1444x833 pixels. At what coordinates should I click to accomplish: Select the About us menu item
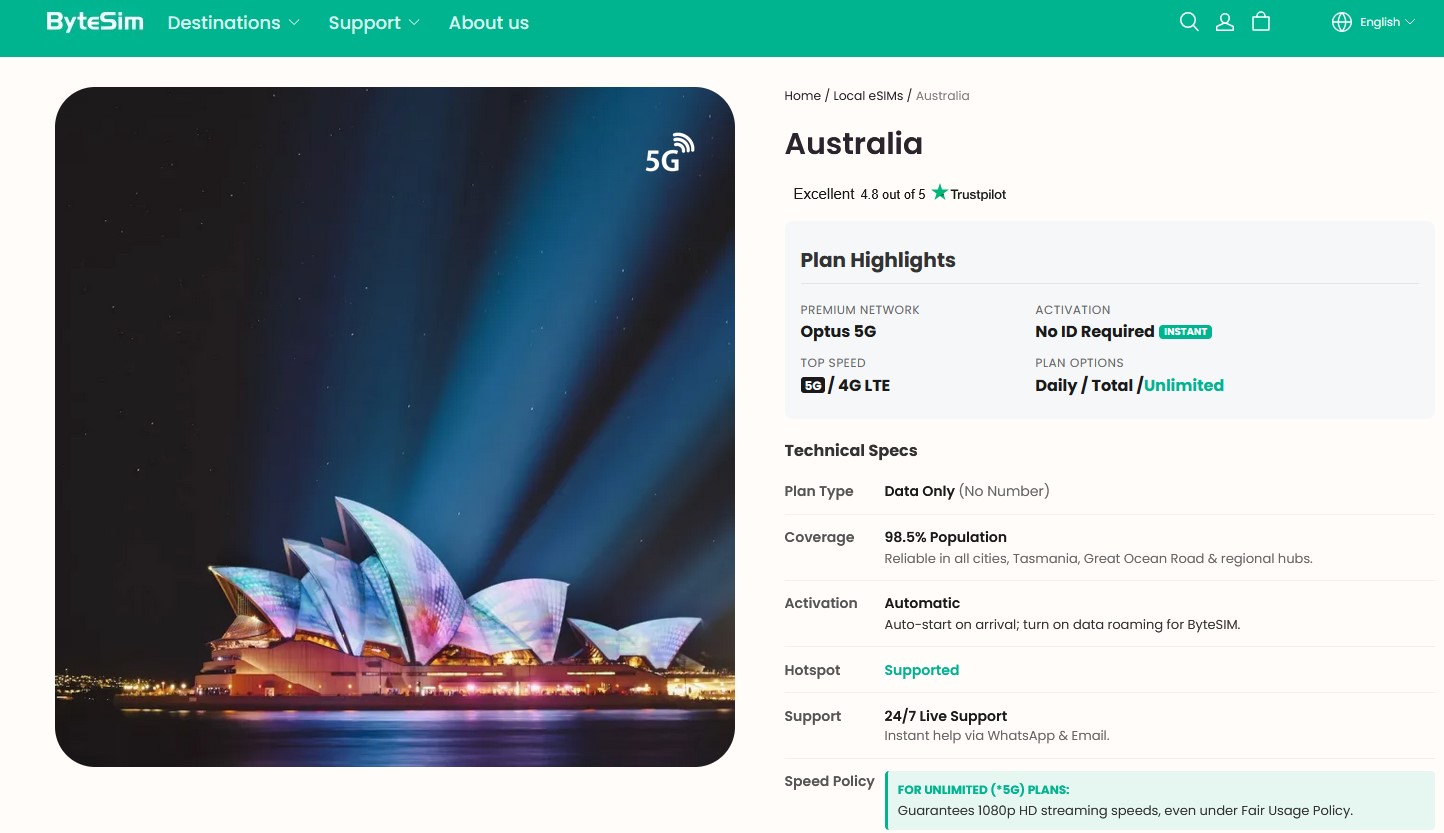pyautogui.click(x=488, y=22)
